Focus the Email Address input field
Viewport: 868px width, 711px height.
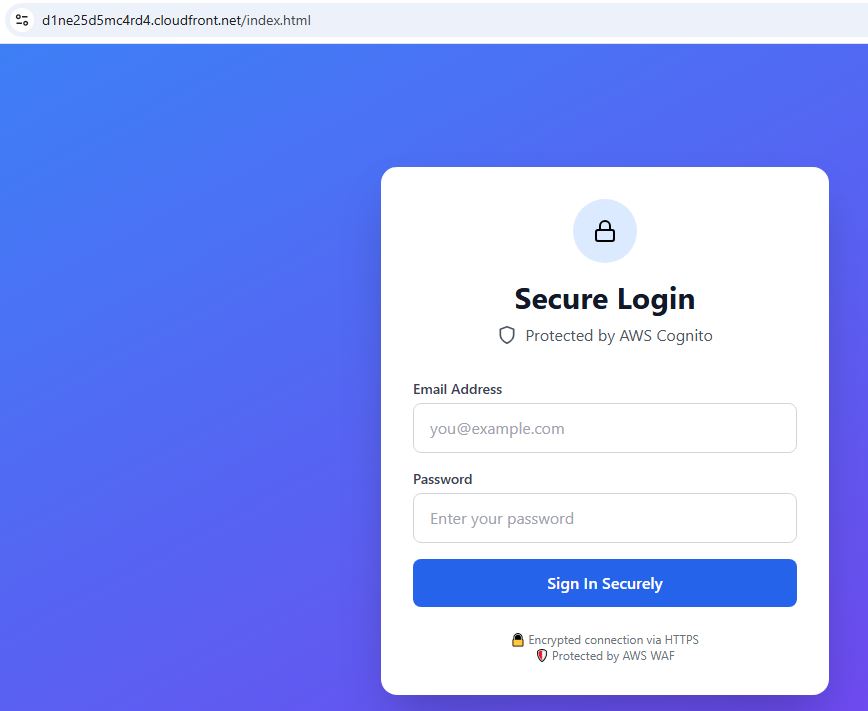604,428
